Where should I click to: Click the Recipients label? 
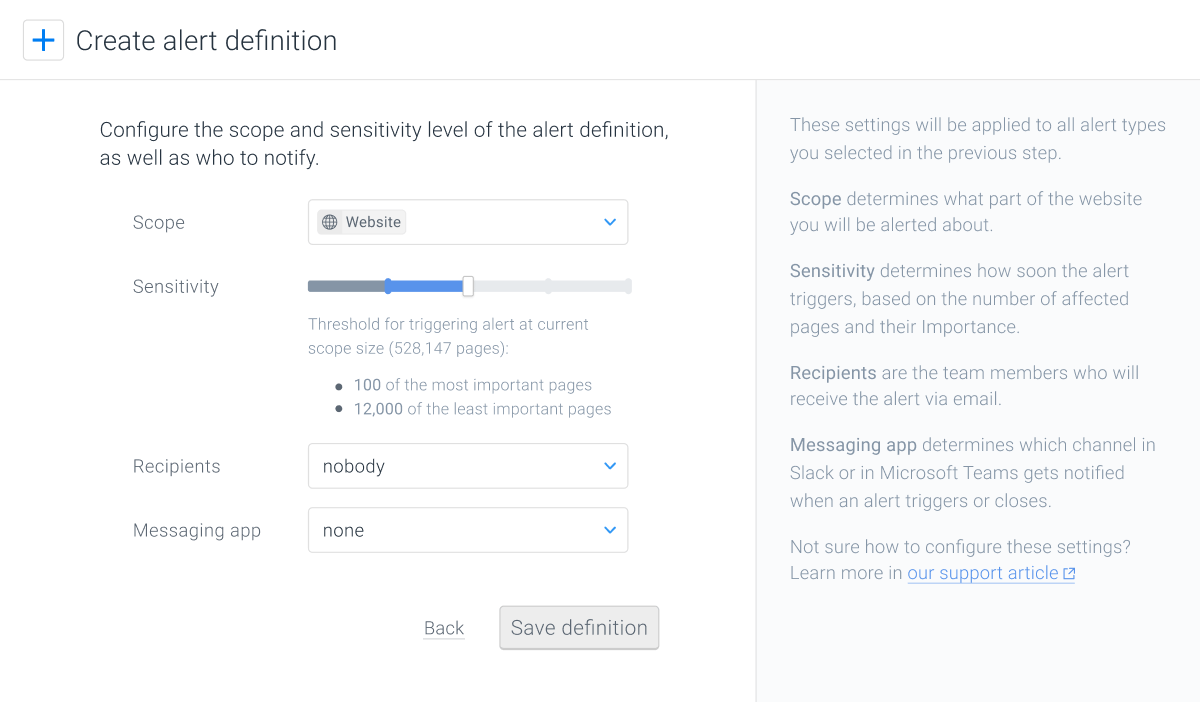(177, 466)
